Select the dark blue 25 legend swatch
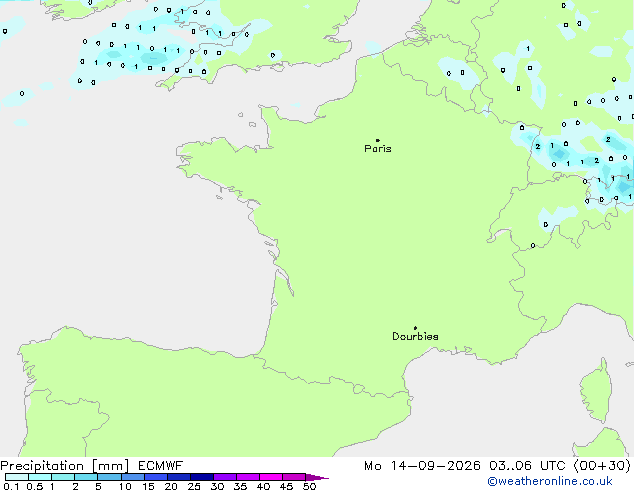This screenshot has height=490, width=634. tap(202, 477)
